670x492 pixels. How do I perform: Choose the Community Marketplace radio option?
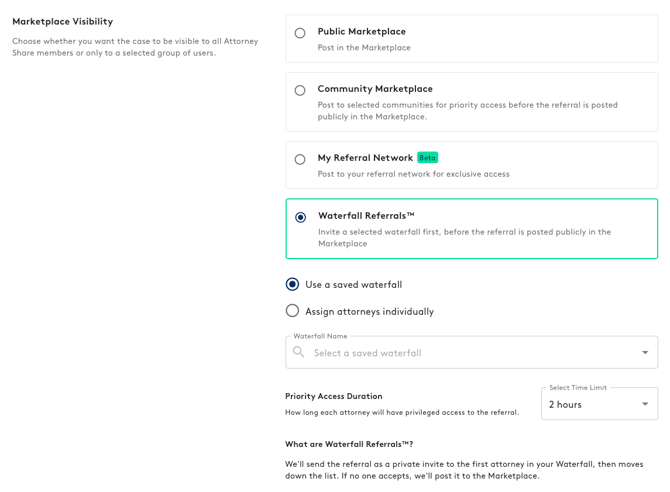point(300,90)
